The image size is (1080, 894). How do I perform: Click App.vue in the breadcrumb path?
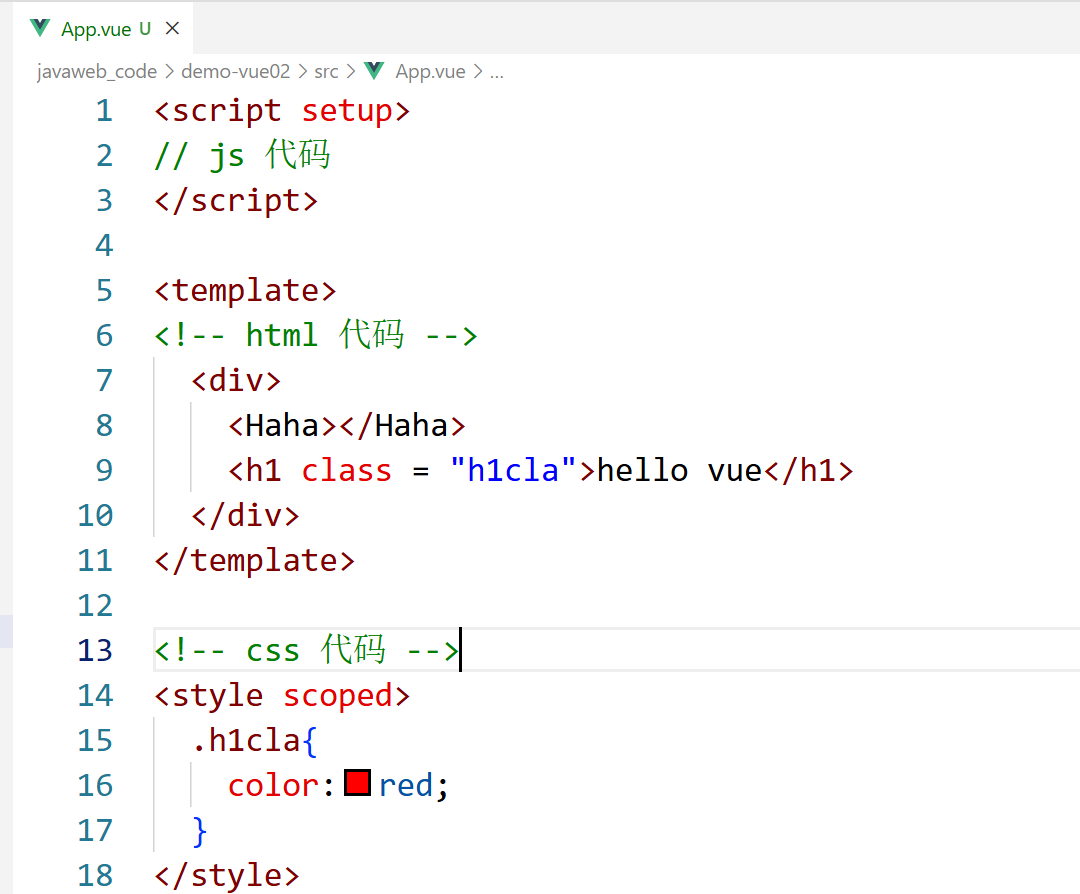tap(430, 72)
